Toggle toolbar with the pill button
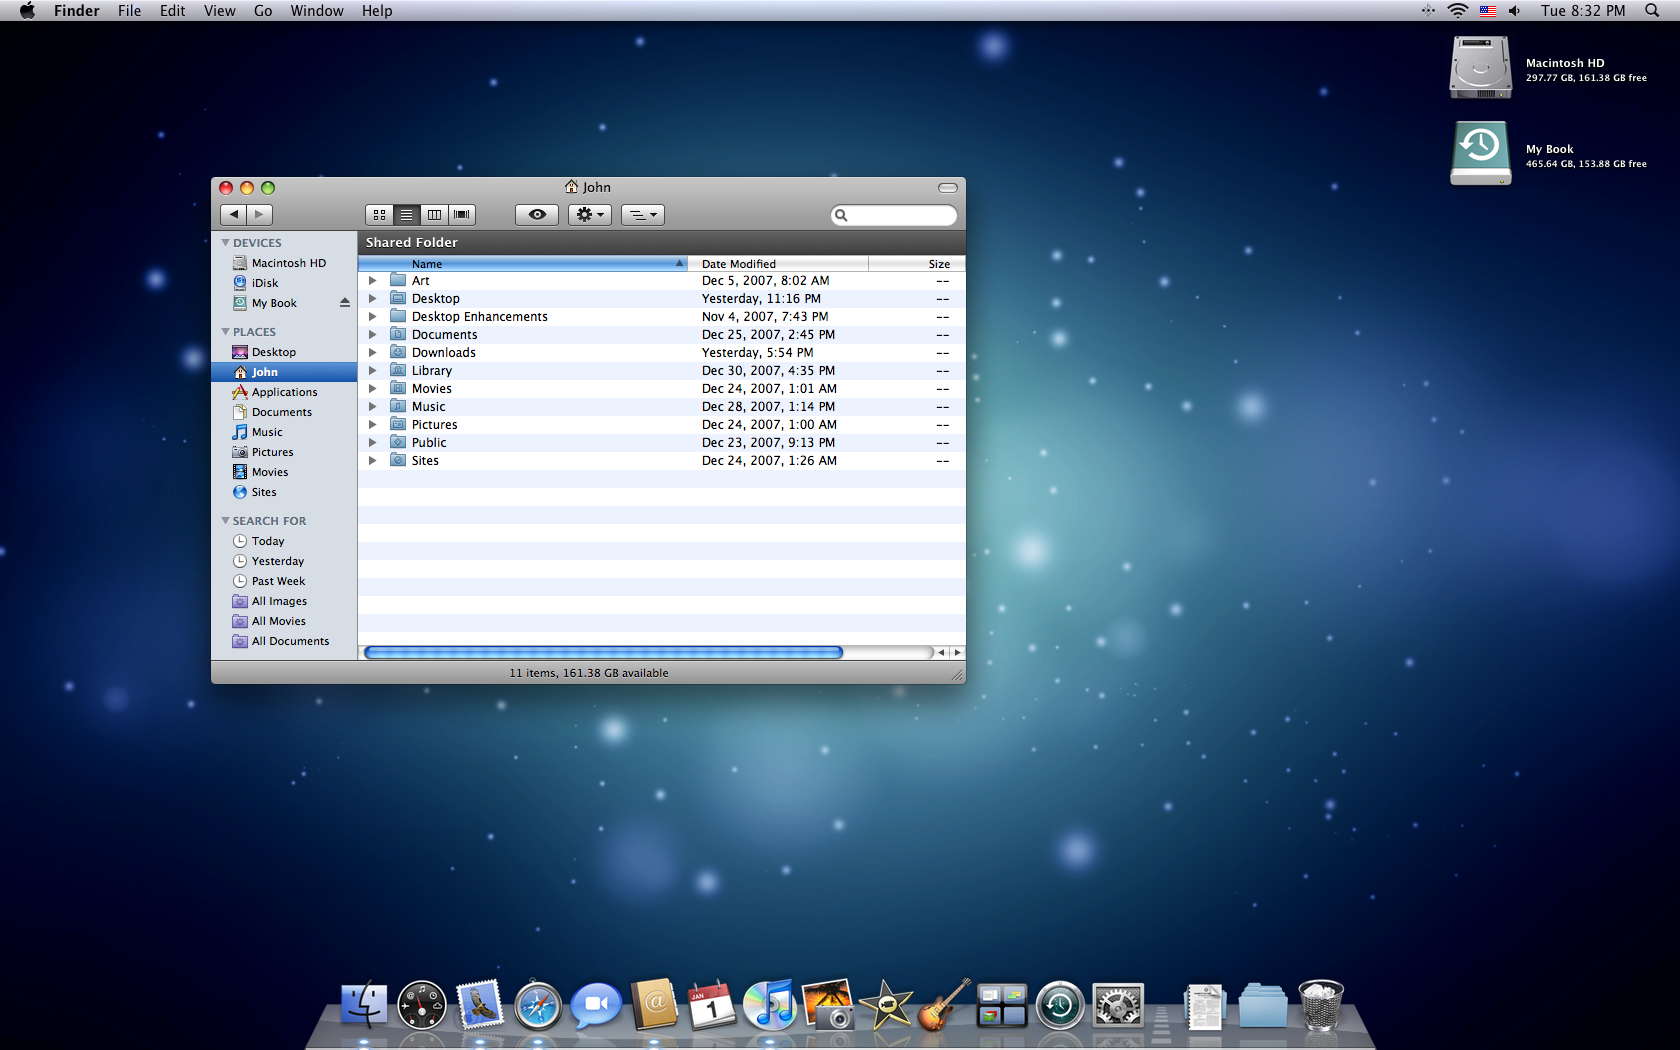Image resolution: width=1680 pixels, height=1050 pixels. (x=948, y=188)
